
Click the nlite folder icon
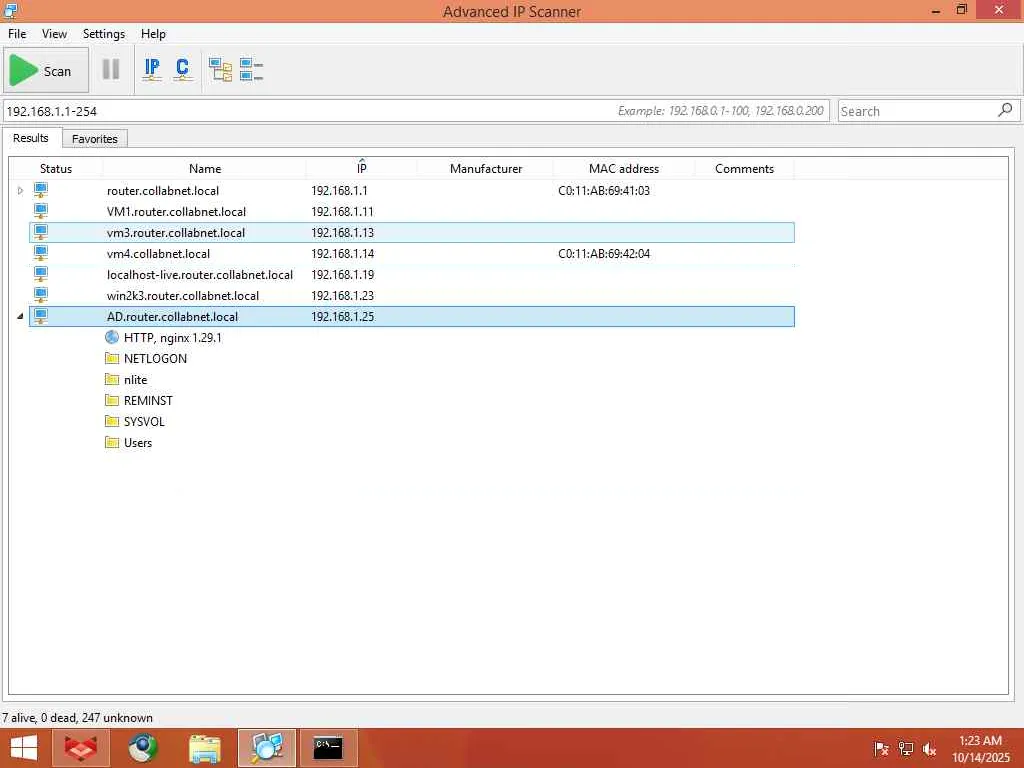pyautogui.click(x=112, y=379)
